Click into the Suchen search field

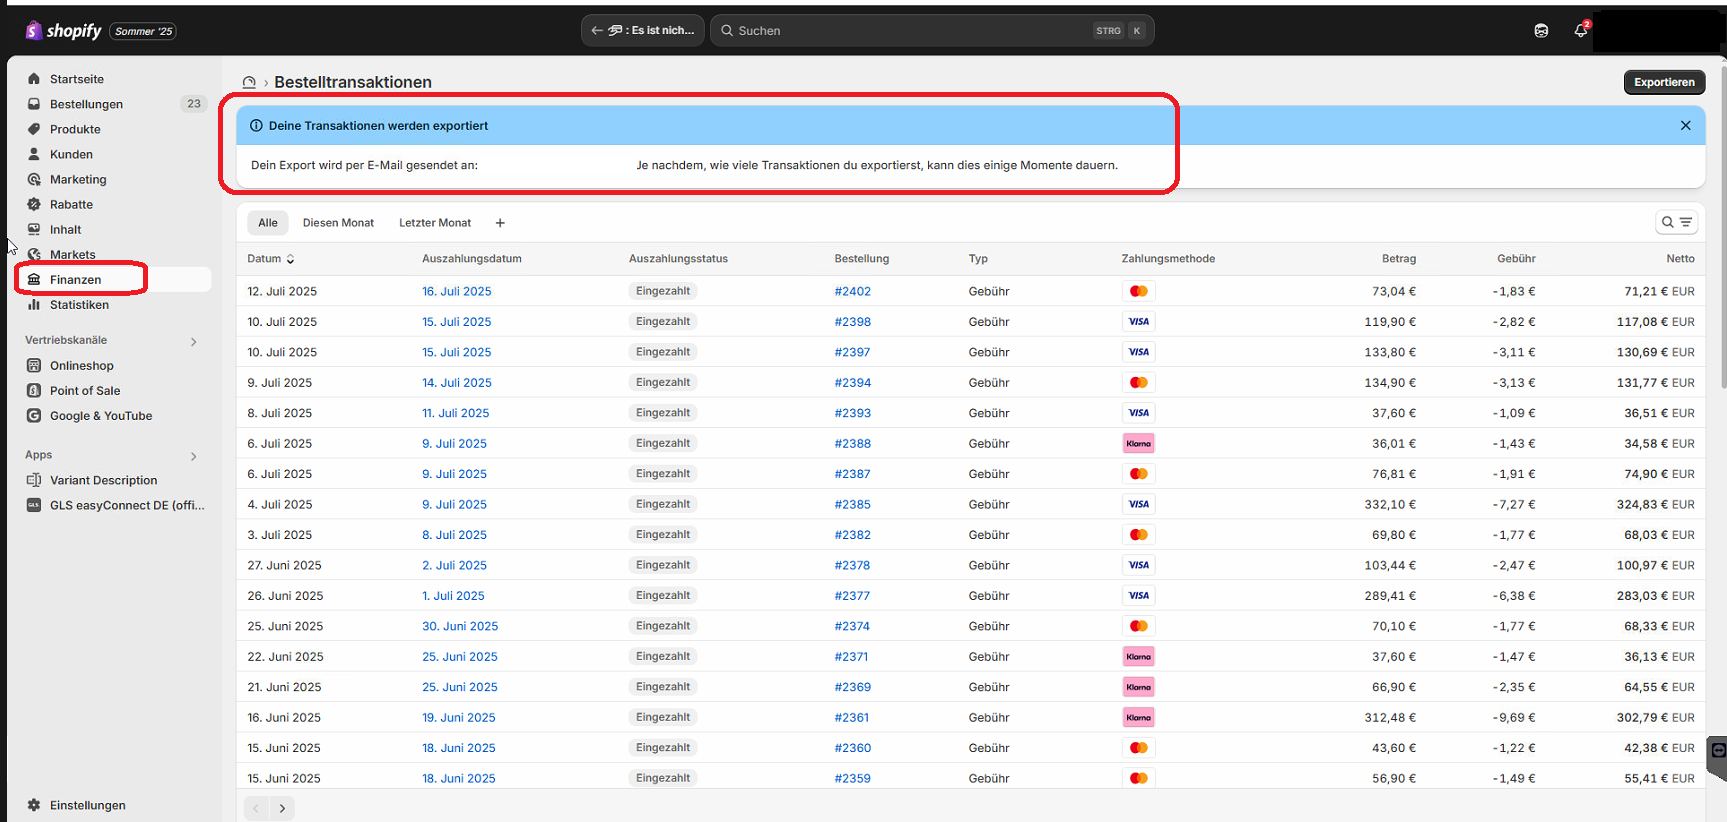point(910,31)
